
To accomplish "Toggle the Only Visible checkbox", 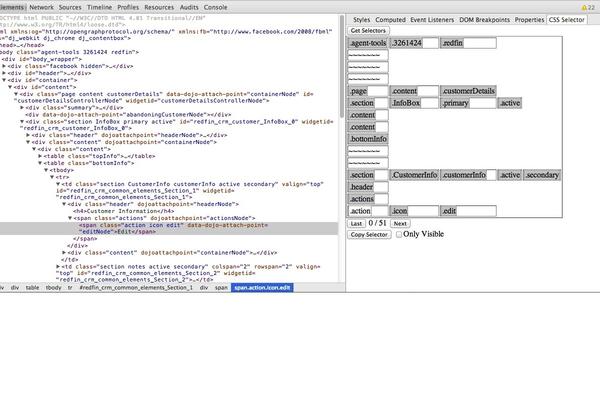I will click(399, 234).
